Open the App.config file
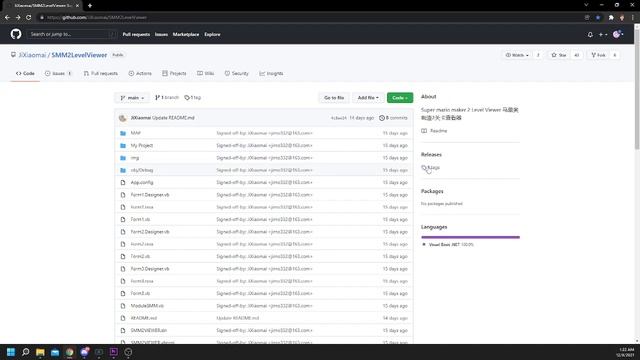Image resolution: width=640 pixels, height=360 pixels. coord(142,182)
